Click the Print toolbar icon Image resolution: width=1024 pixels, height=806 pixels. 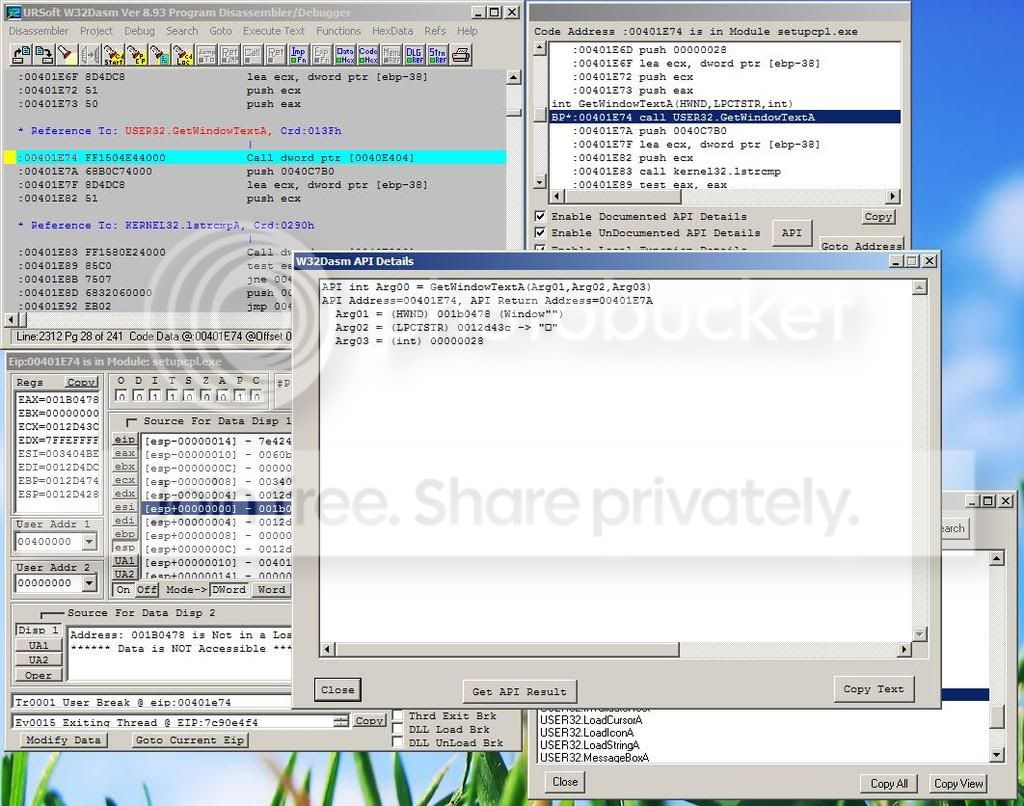(461, 55)
